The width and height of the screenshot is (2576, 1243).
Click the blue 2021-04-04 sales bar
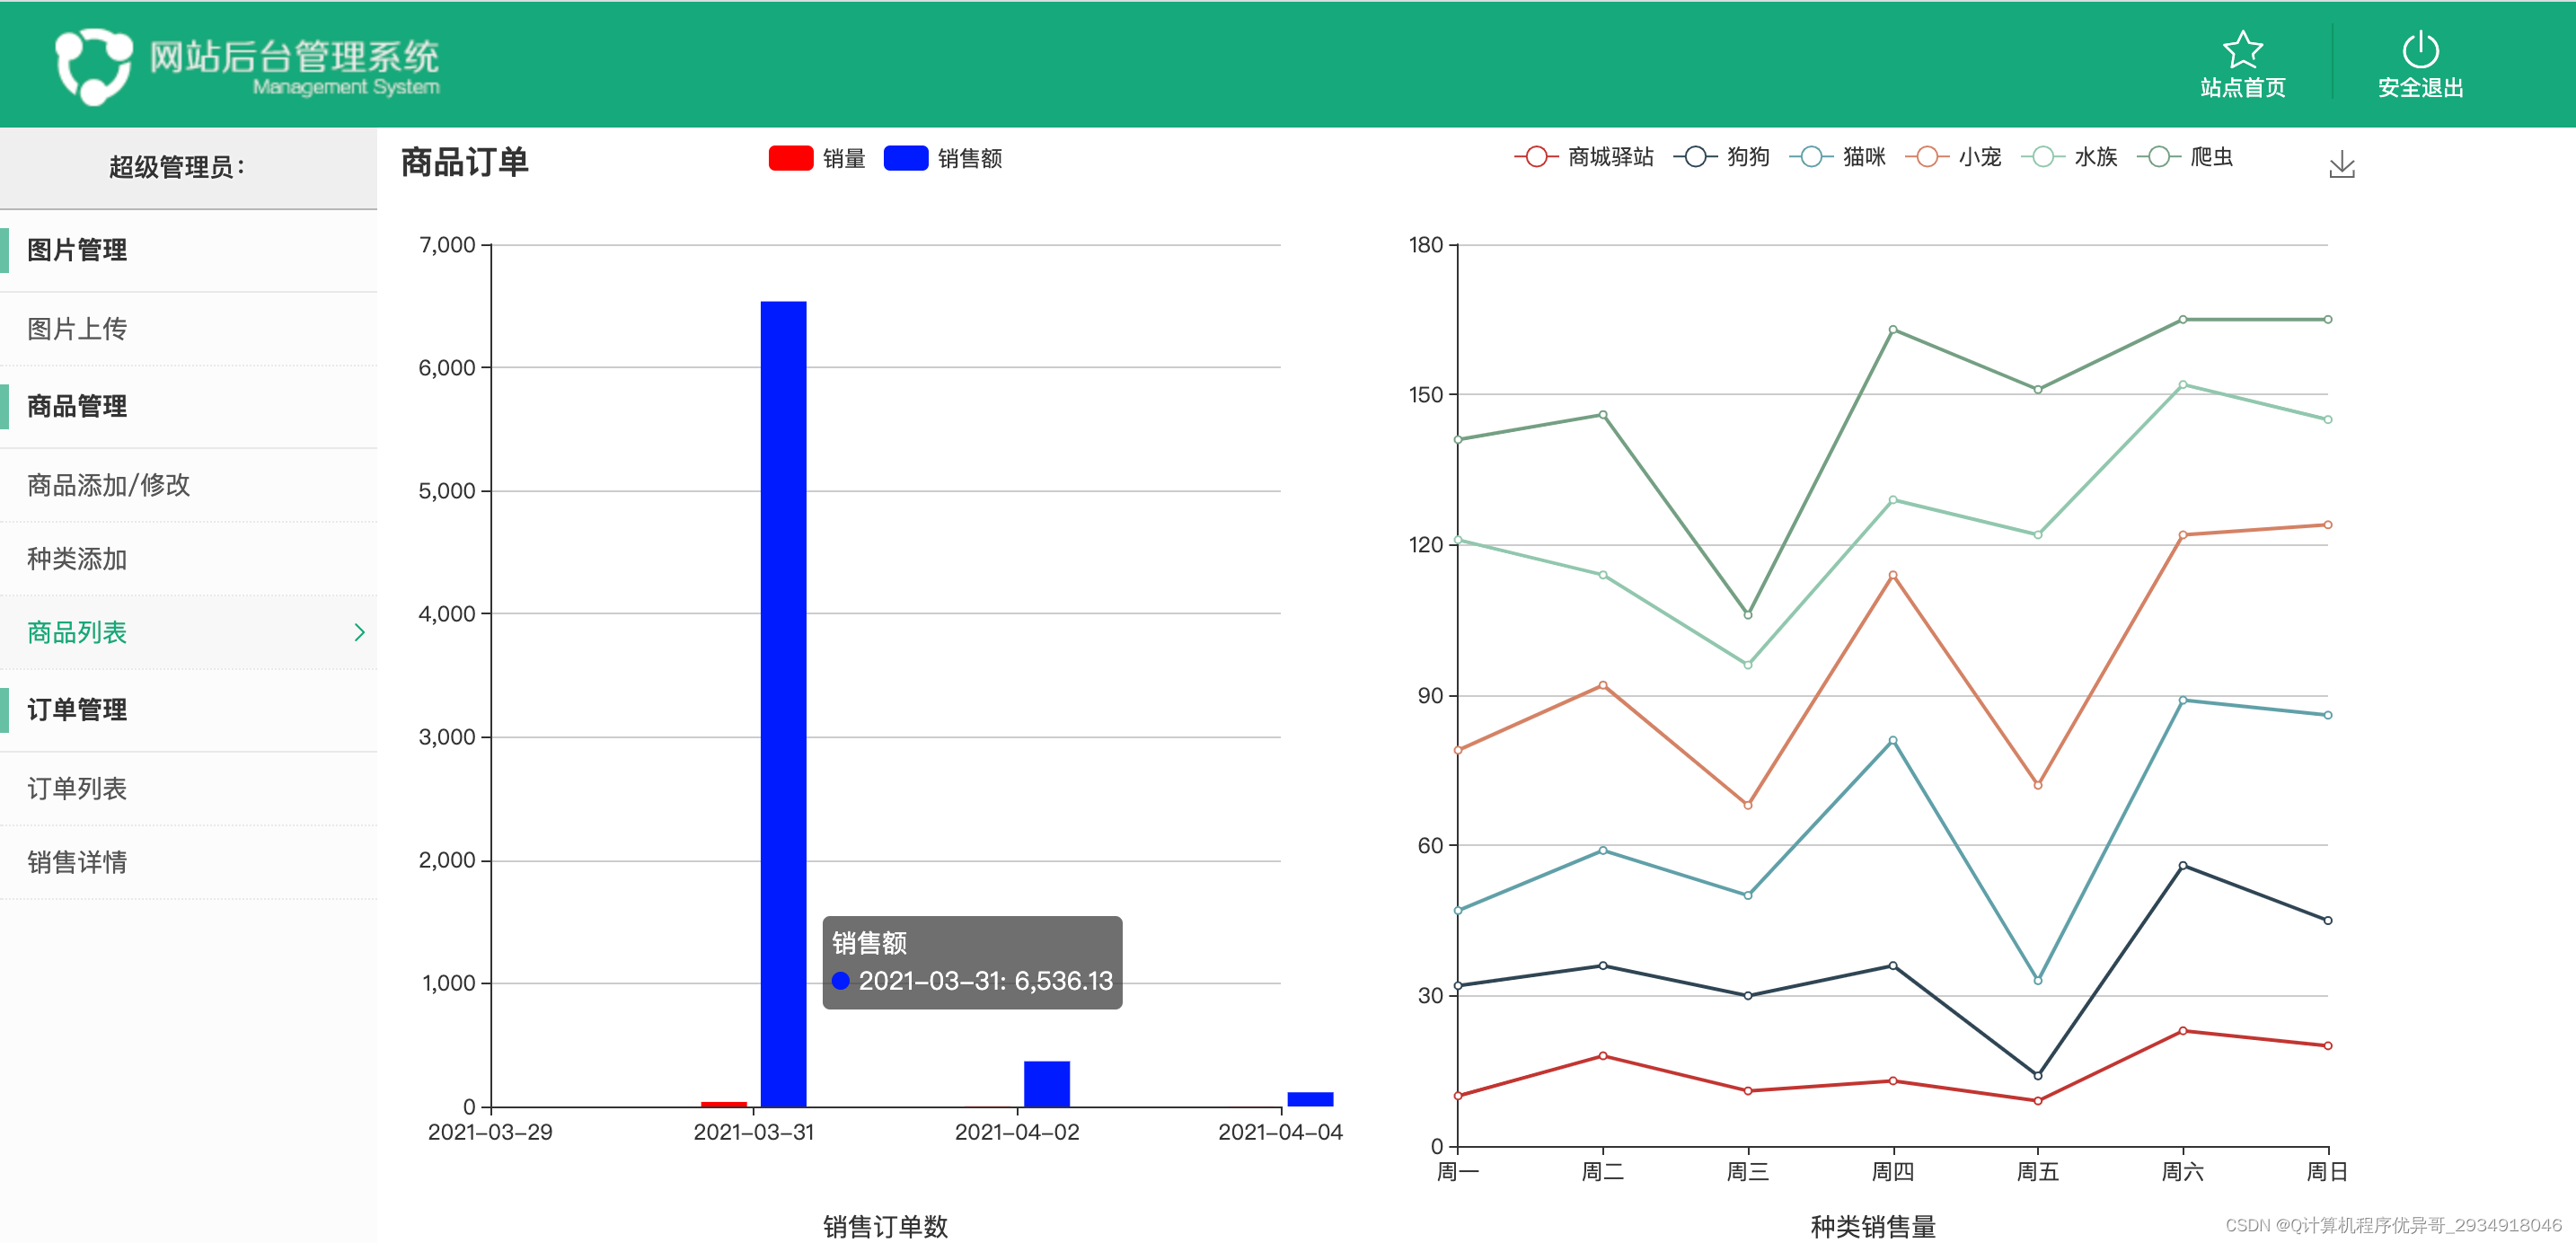tap(1310, 1099)
